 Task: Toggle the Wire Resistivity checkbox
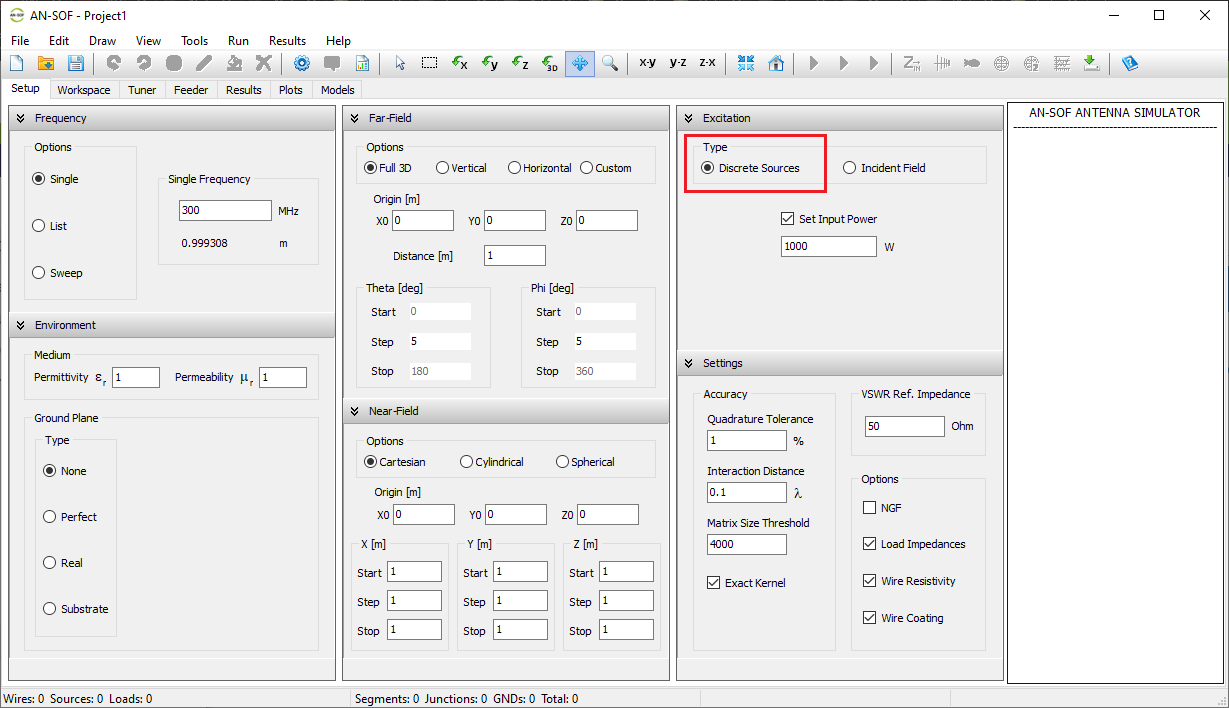pos(869,581)
